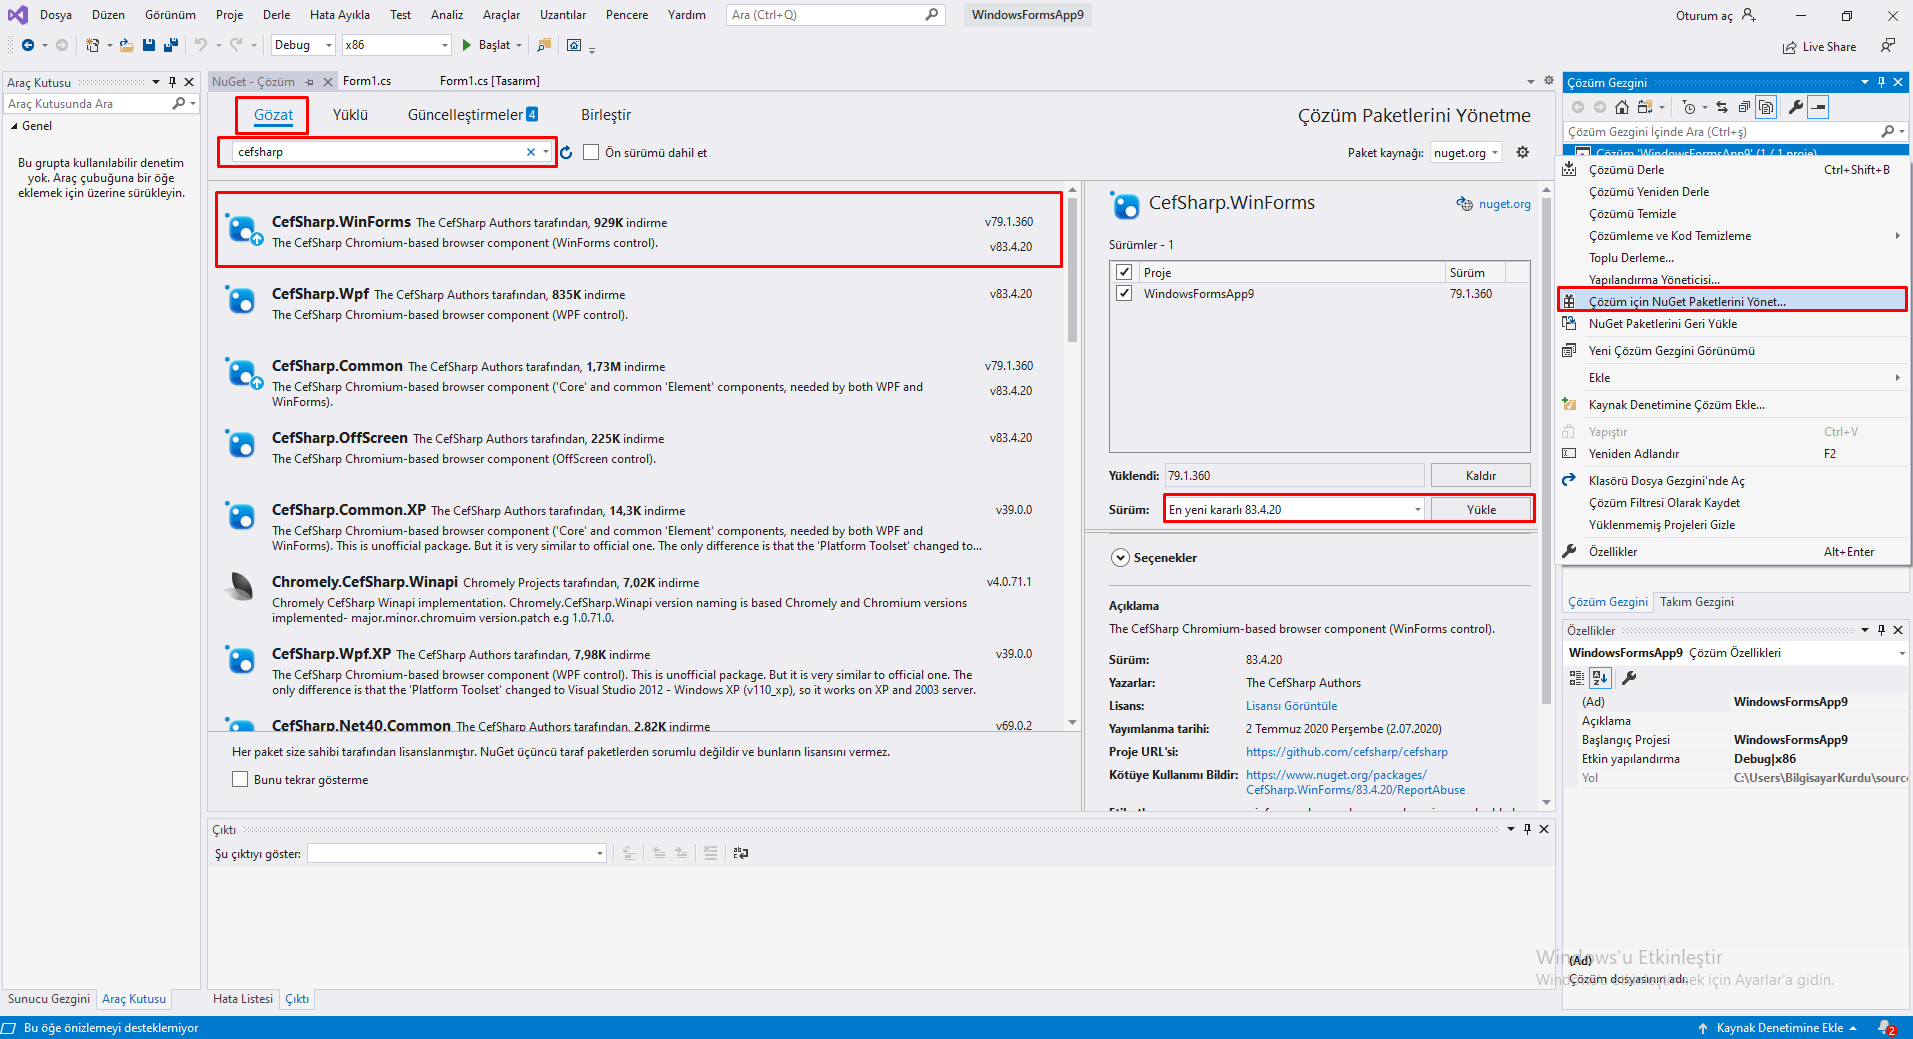
Task: Switch to the Takım Gezgini tab
Action: [x=1696, y=602]
